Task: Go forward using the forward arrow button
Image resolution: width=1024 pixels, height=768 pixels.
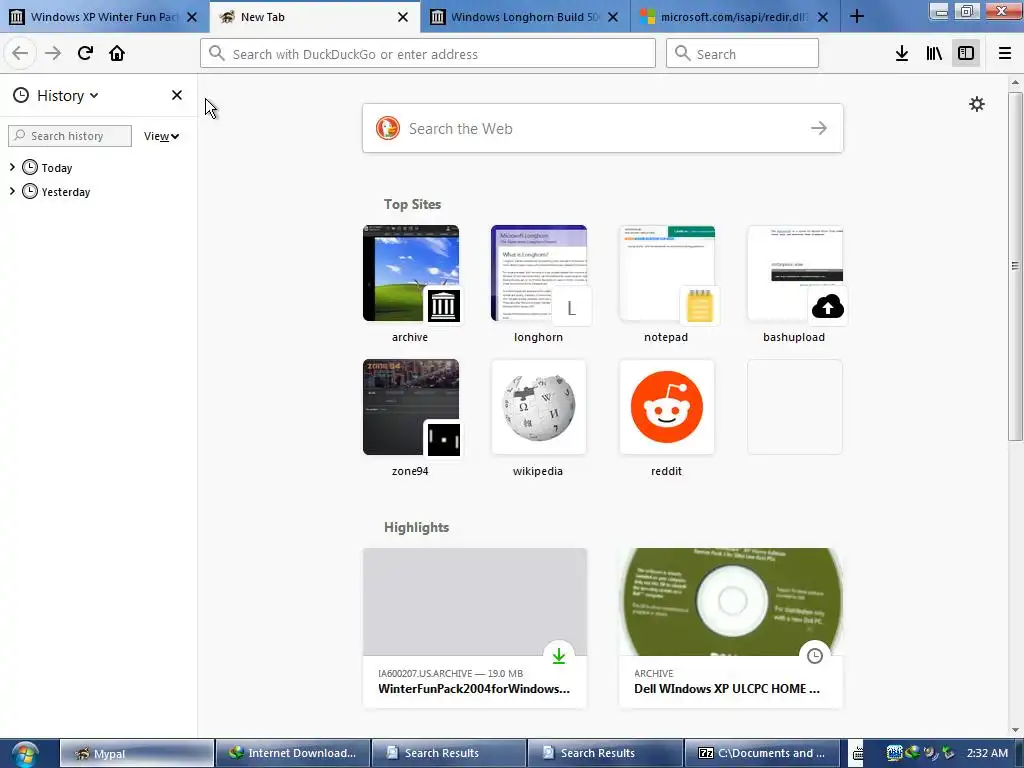Action: pyautogui.click(x=53, y=53)
